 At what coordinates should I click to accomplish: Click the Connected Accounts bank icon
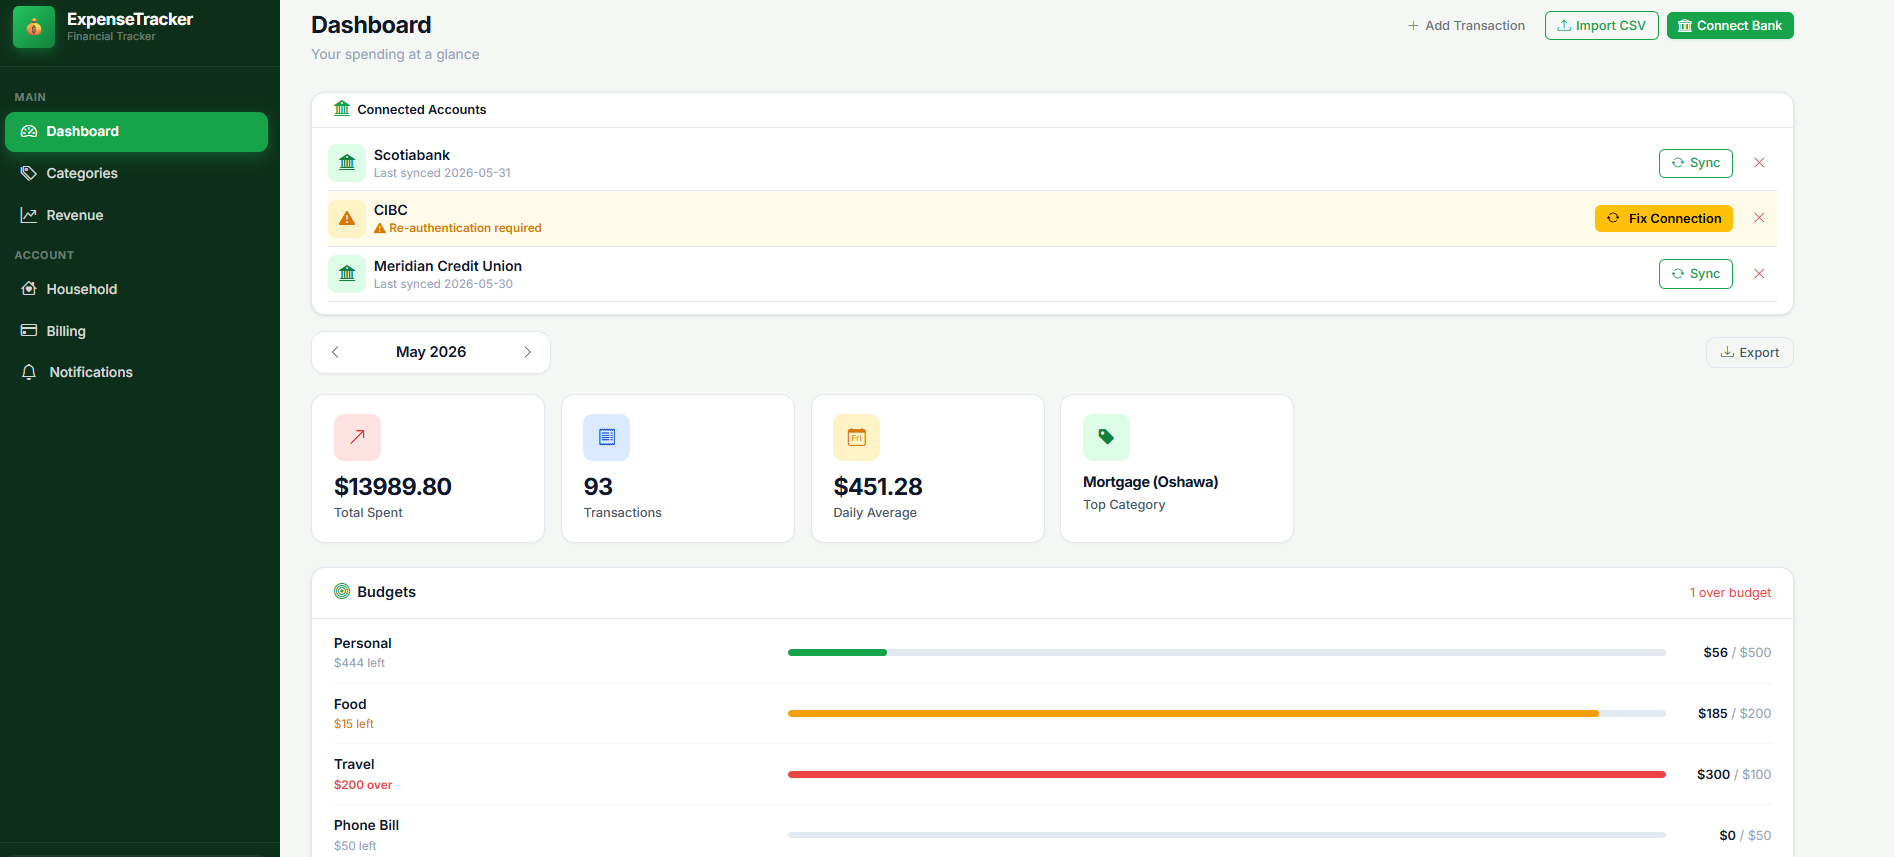click(x=342, y=108)
